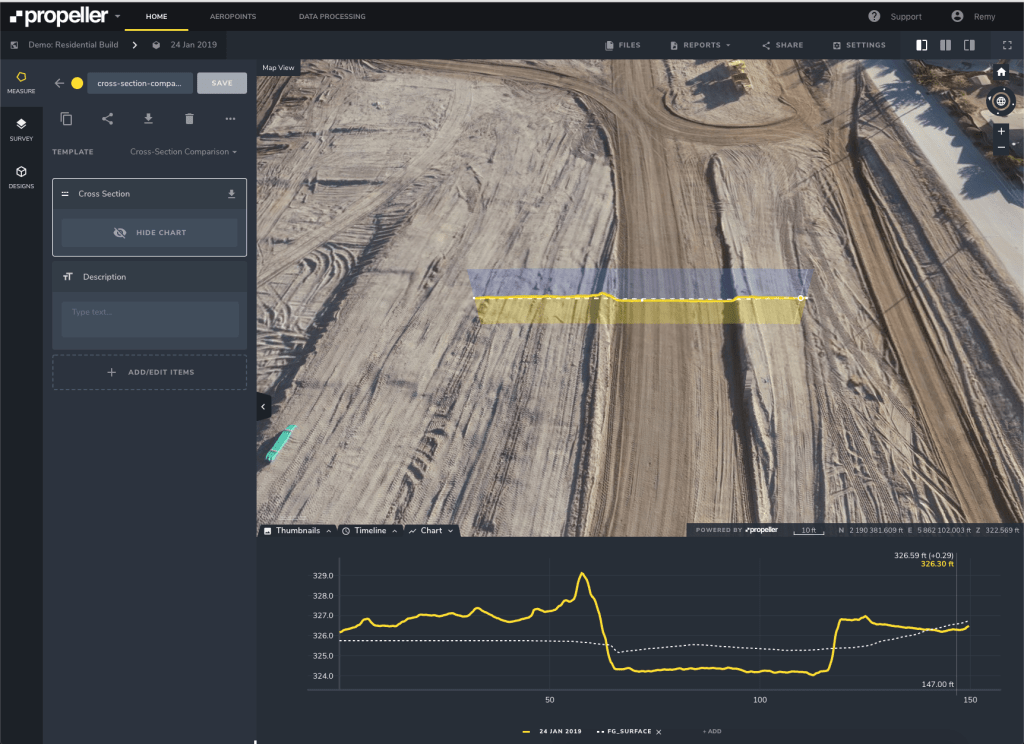Open more options via the ellipsis icon
The height and width of the screenshot is (744, 1024).
(x=230, y=118)
